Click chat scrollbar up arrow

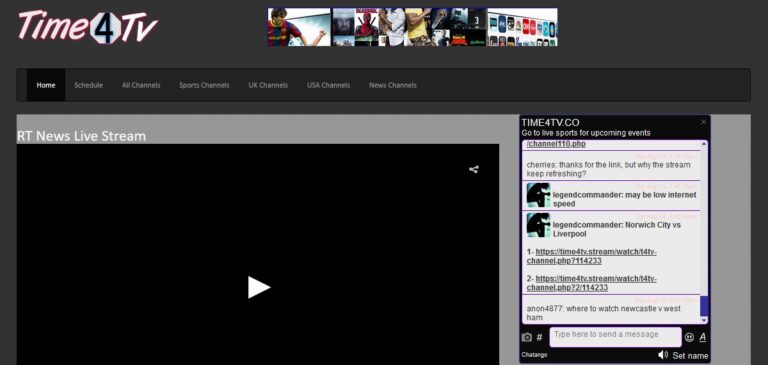point(704,144)
